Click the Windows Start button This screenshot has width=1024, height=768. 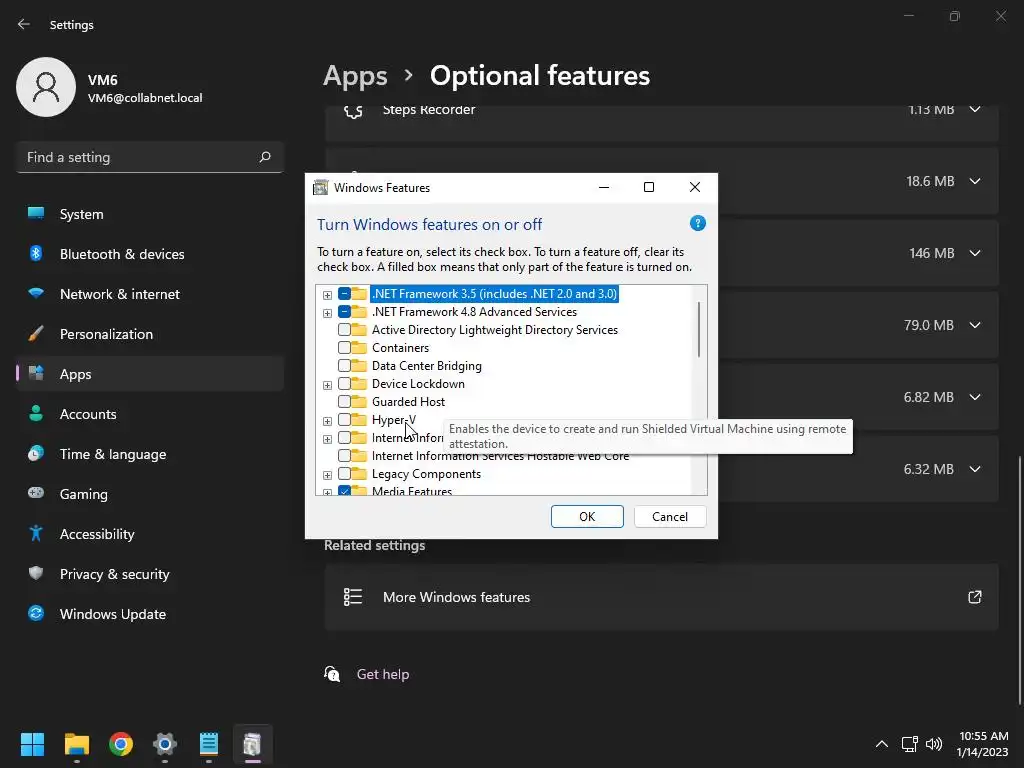tap(33, 744)
